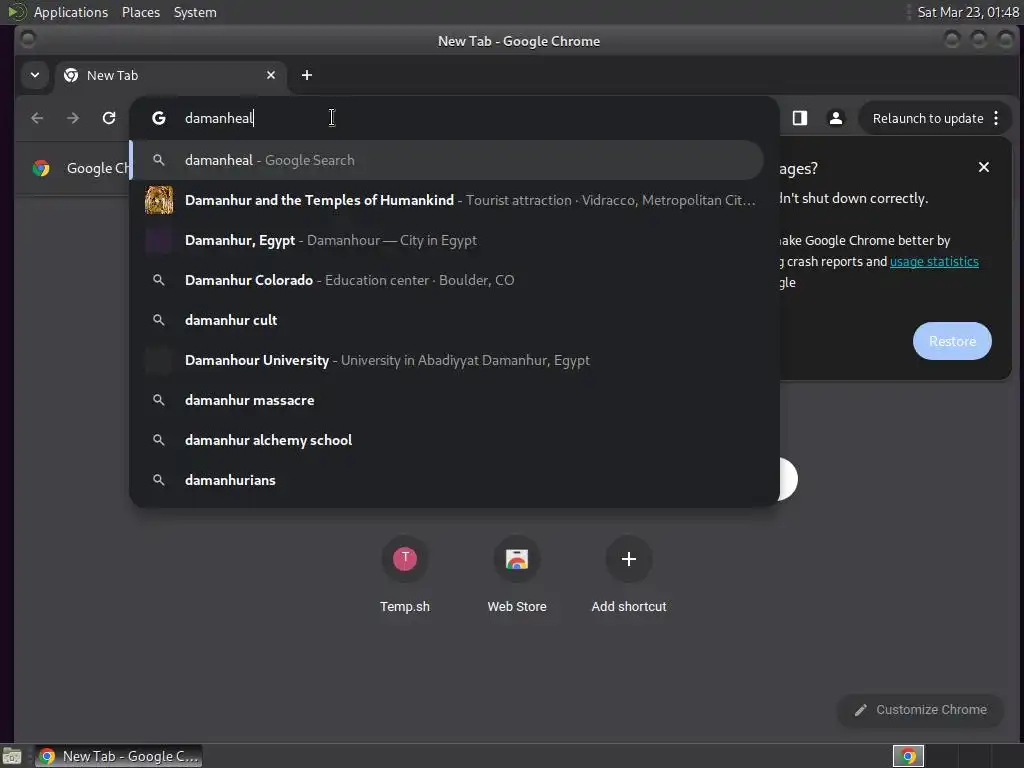The image size is (1024, 768).
Task: Open the usage statistics link
Action: click(x=934, y=261)
